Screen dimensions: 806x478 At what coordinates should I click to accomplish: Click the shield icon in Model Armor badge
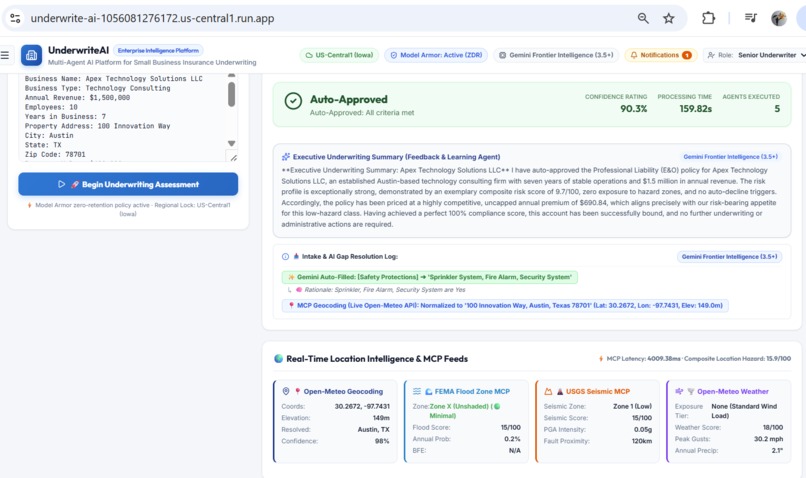click(x=394, y=55)
